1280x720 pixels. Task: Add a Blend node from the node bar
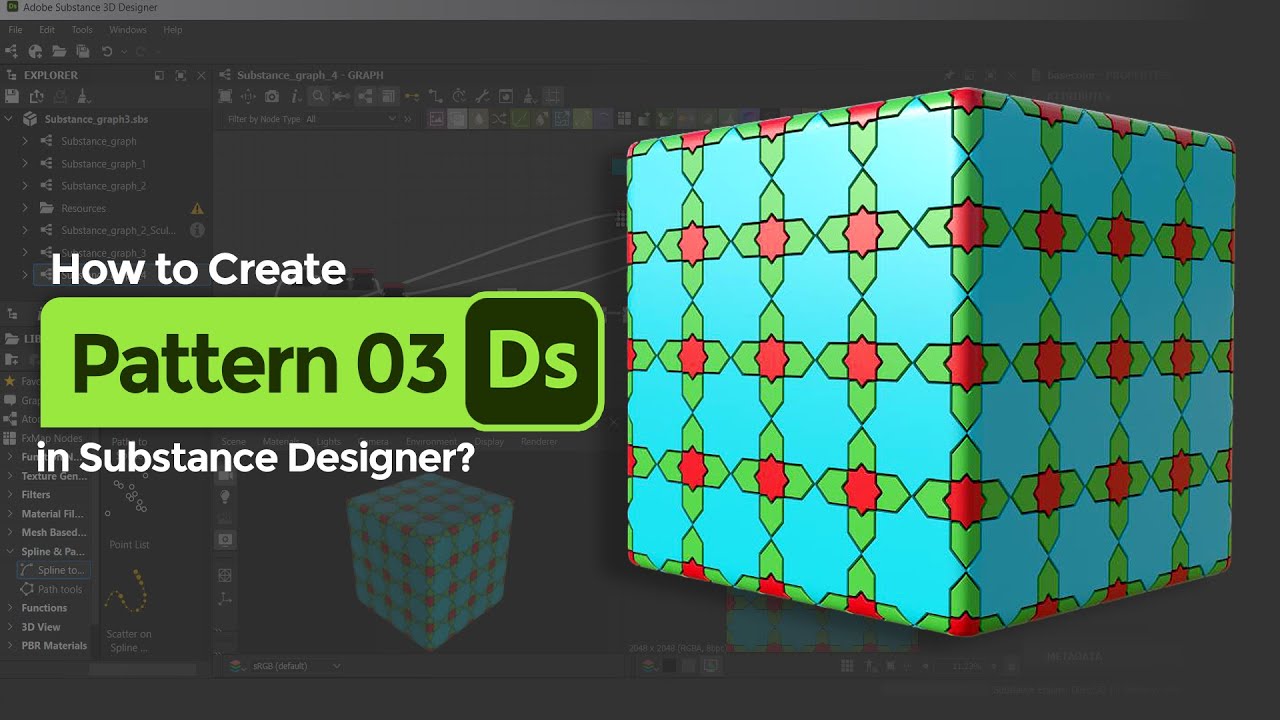click(x=457, y=118)
